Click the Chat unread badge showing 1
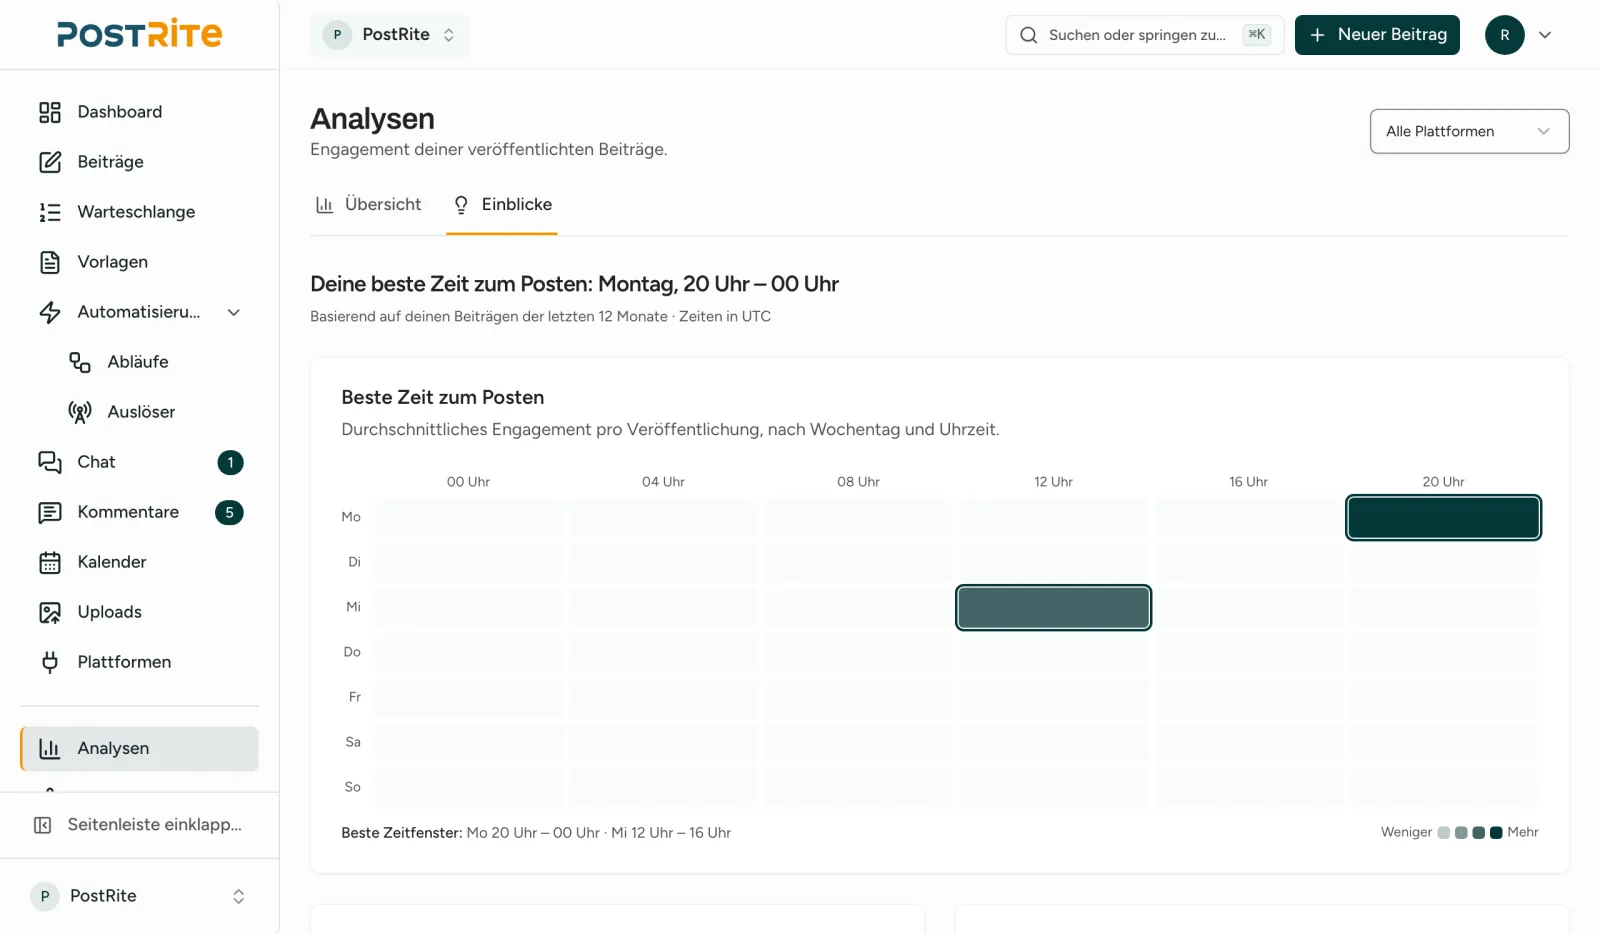Viewport: 1600px width, 934px height. click(230, 462)
